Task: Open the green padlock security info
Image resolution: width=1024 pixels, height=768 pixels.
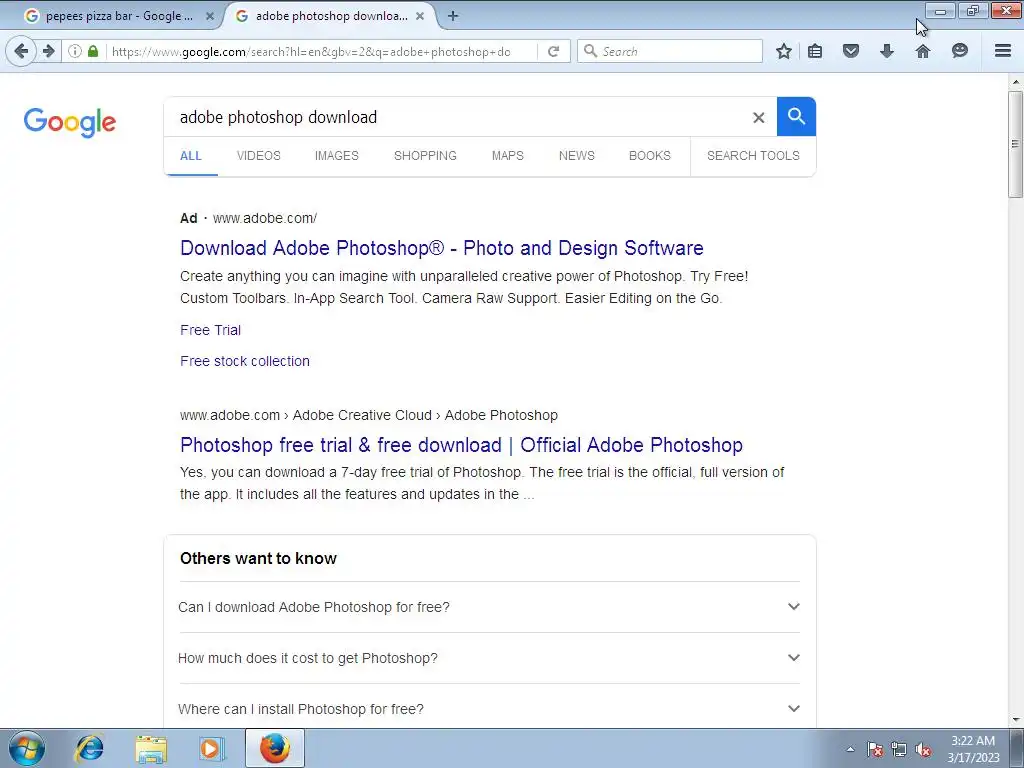Action: (x=93, y=51)
